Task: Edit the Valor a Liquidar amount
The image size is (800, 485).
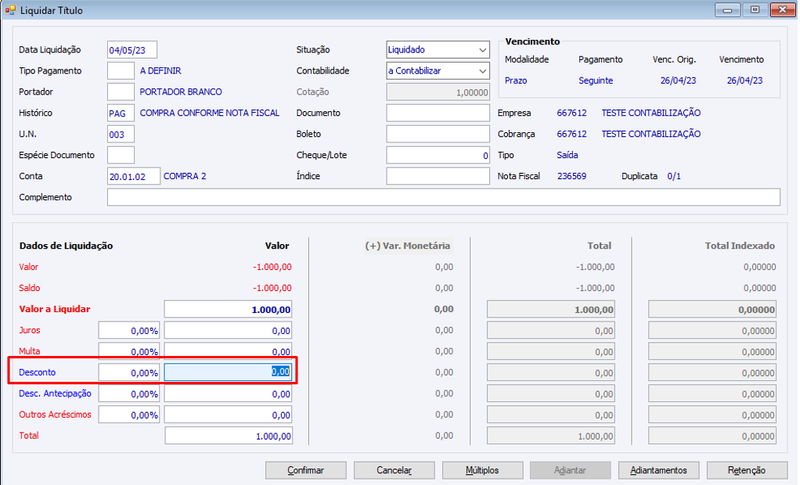Action: point(228,310)
